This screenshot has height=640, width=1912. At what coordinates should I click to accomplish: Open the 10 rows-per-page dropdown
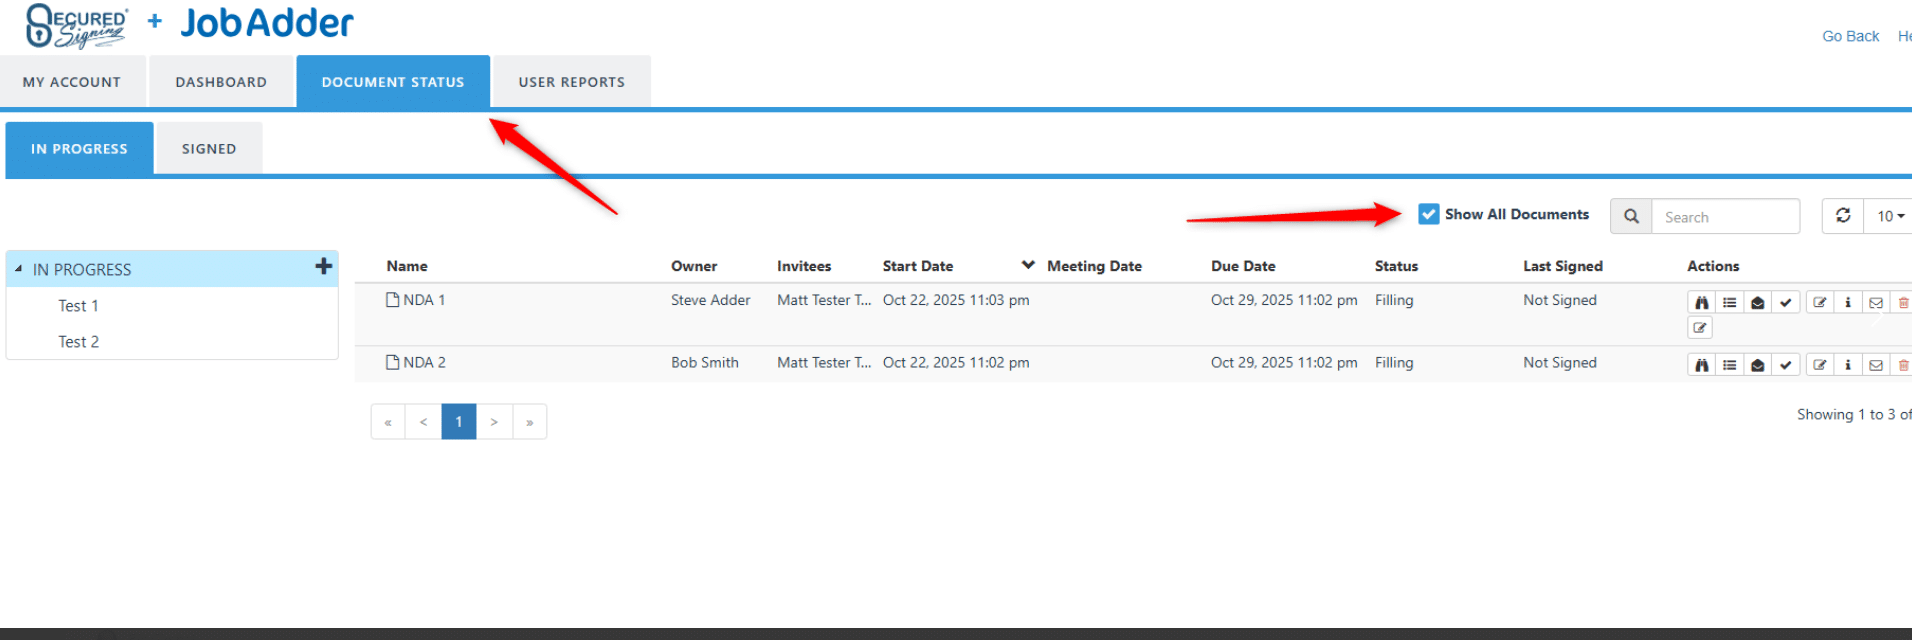click(x=1889, y=216)
